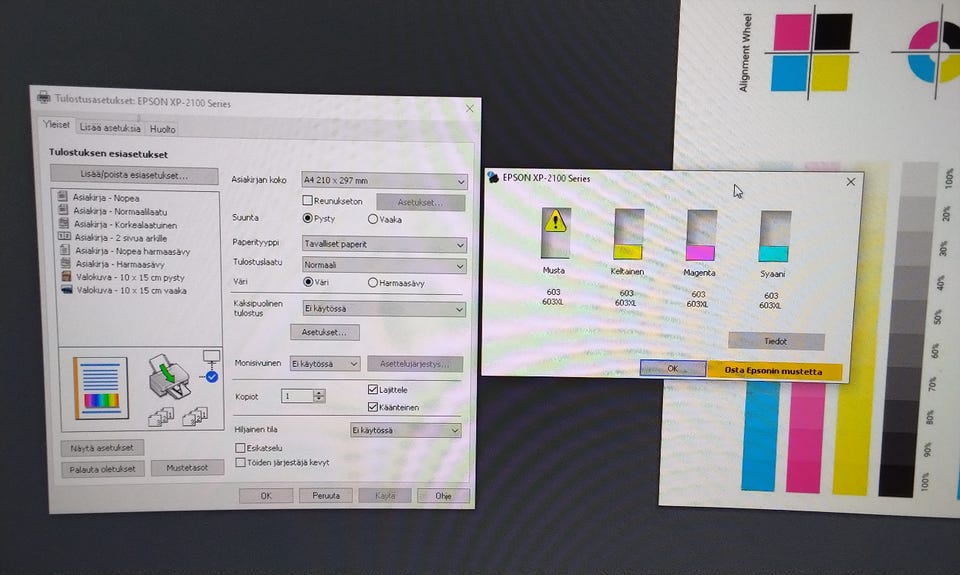Adjust the Kopiot spinner arrows
Image resolution: width=960 pixels, height=575 pixels.
click(319, 396)
